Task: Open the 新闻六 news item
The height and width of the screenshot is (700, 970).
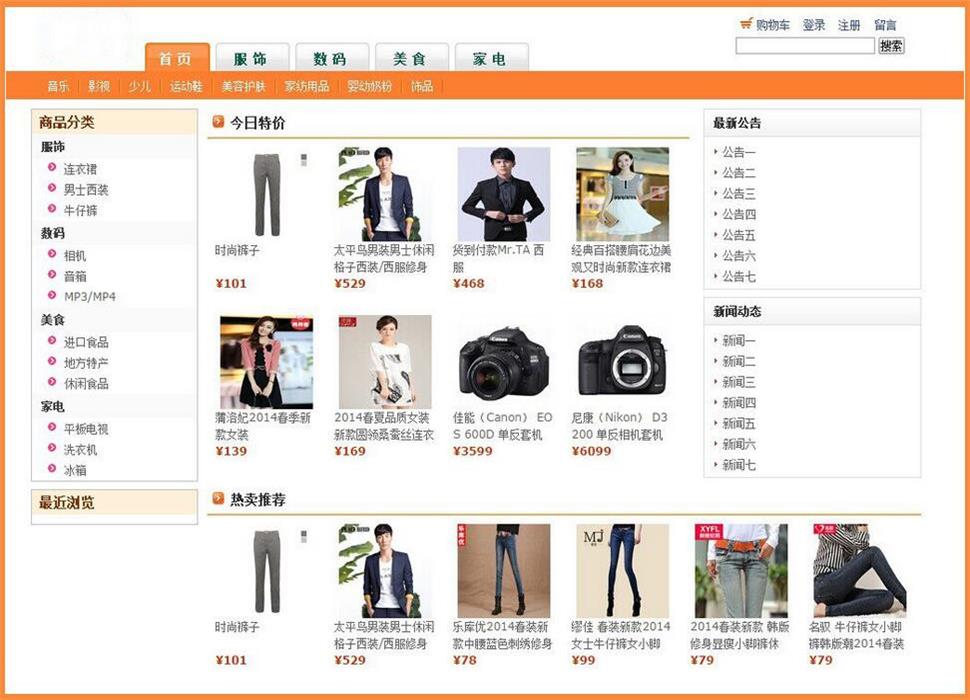Action: pyautogui.click(x=738, y=444)
